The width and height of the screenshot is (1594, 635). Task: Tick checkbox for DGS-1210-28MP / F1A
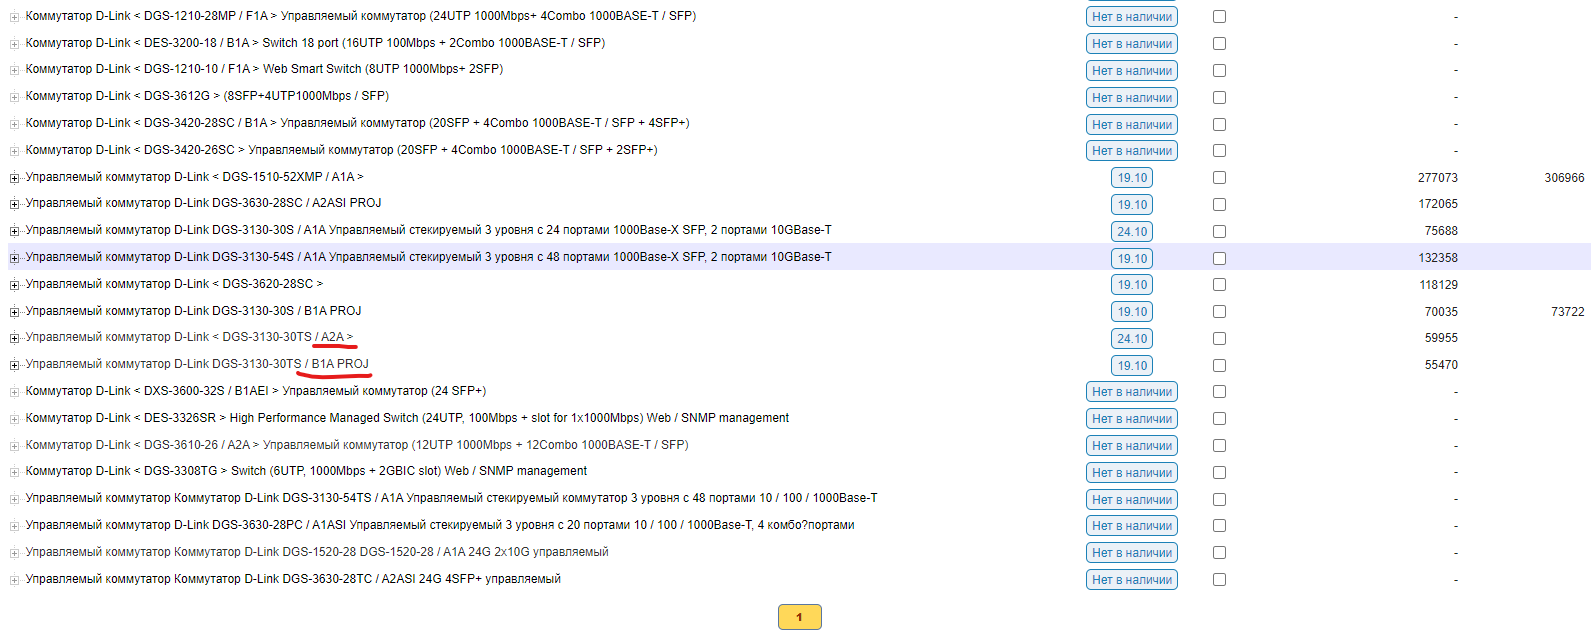point(1219,17)
